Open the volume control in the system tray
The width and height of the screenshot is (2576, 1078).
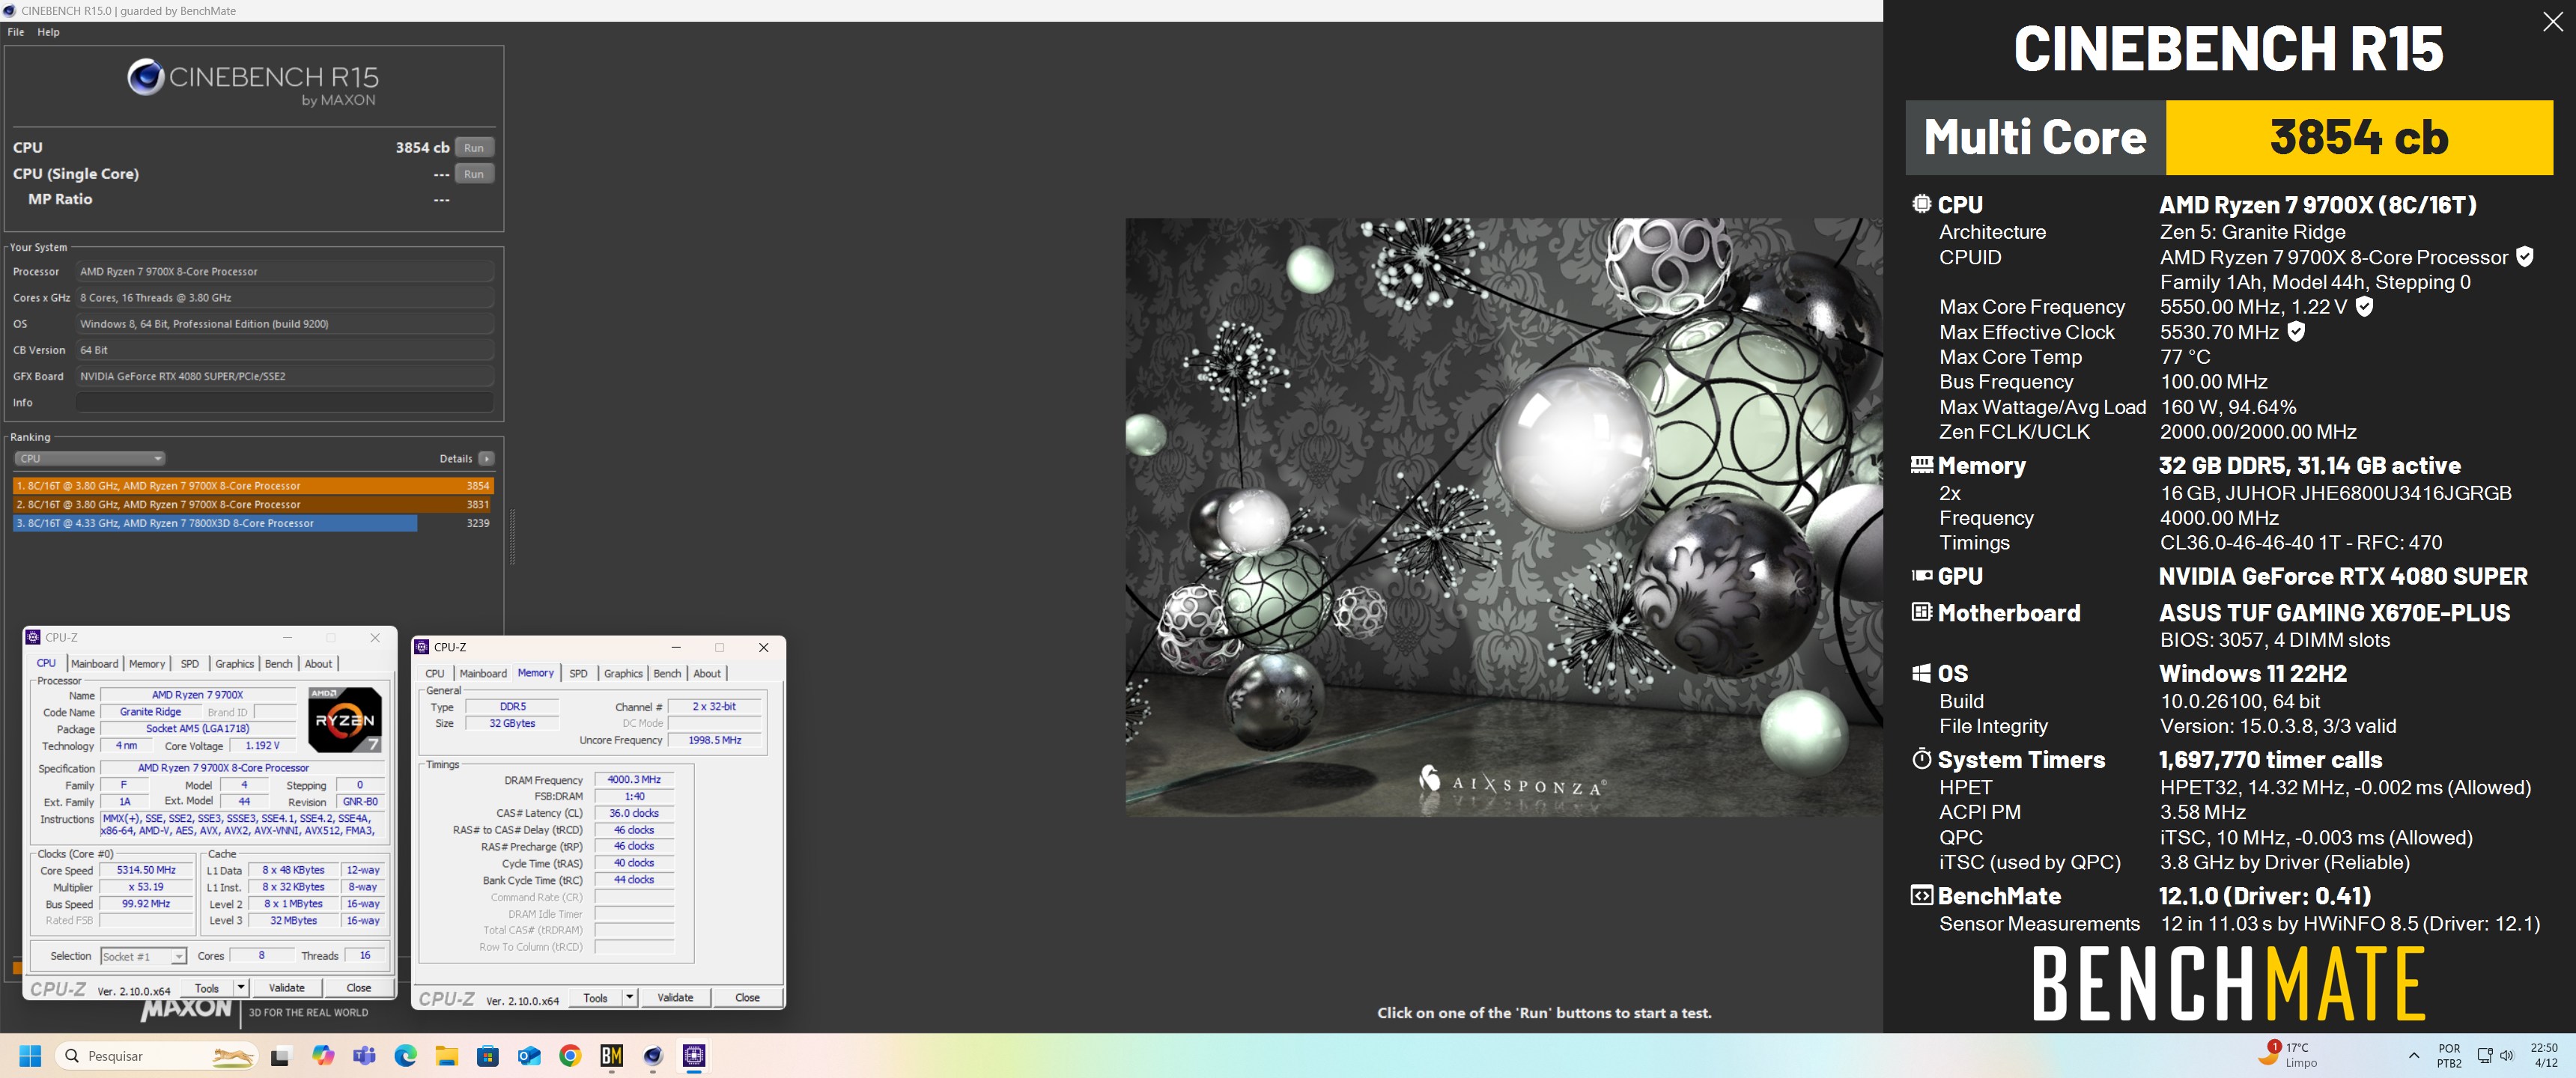click(2506, 1055)
